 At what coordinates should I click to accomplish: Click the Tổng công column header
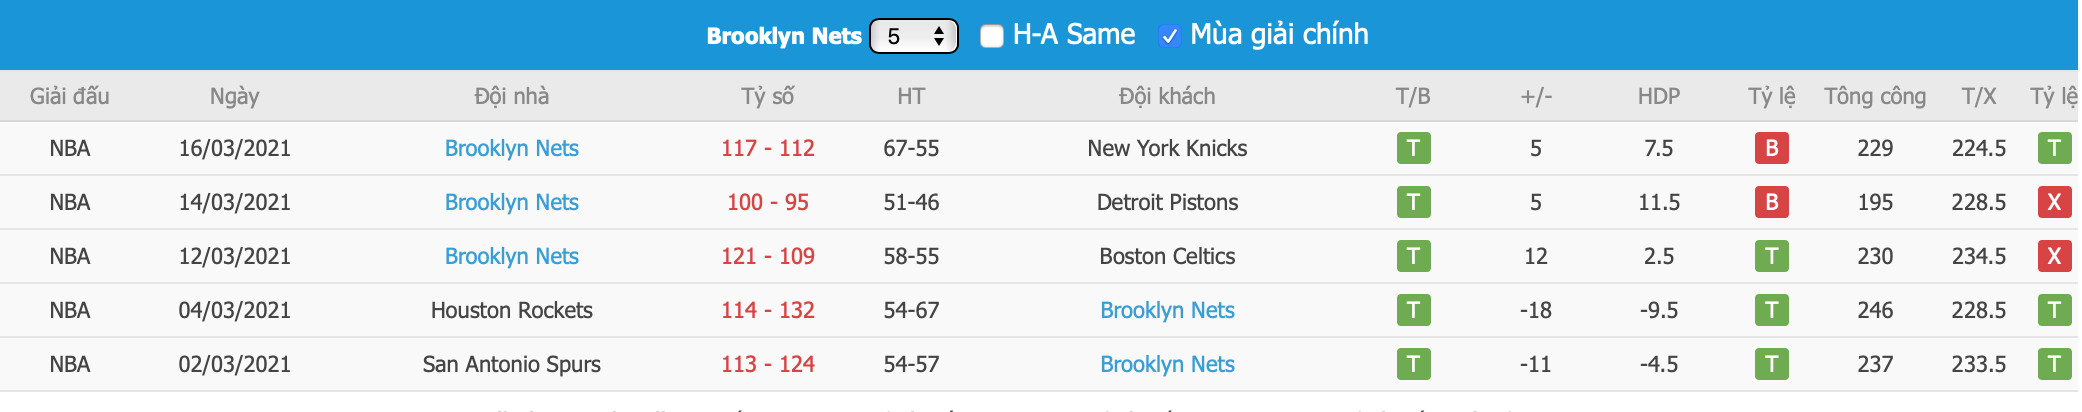[x=1874, y=96]
